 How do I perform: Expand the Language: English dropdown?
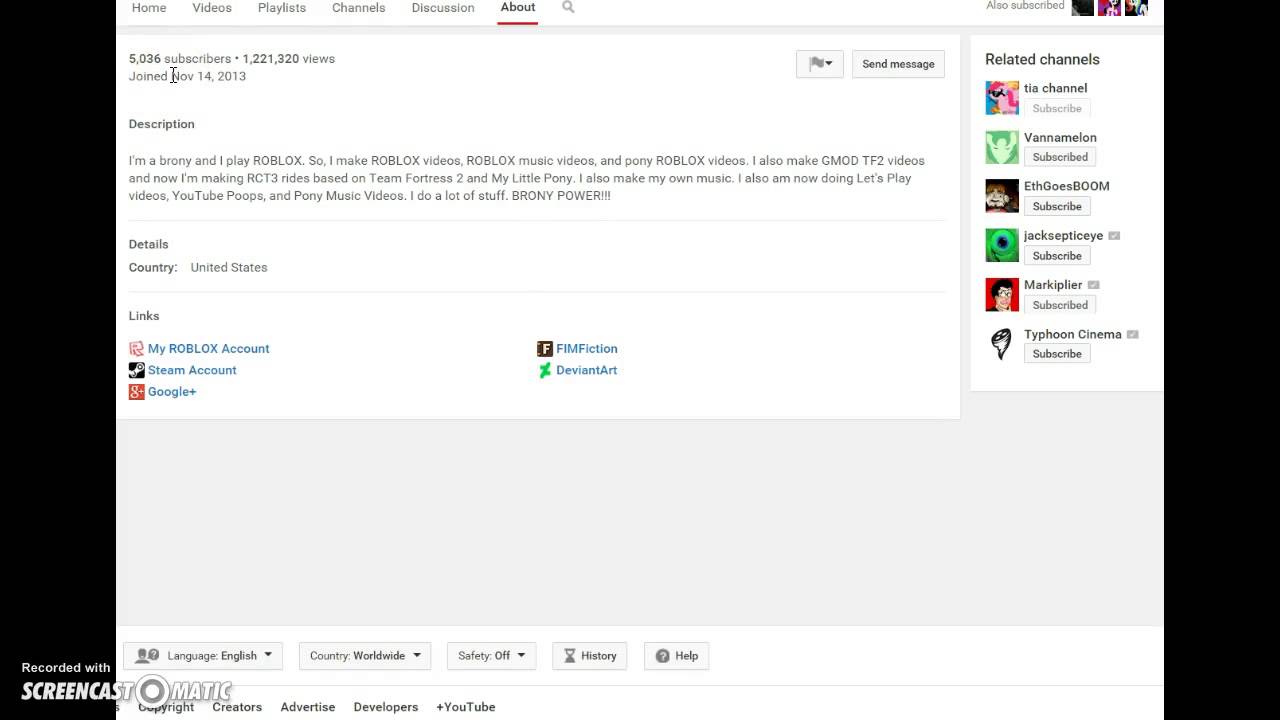click(203, 656)
